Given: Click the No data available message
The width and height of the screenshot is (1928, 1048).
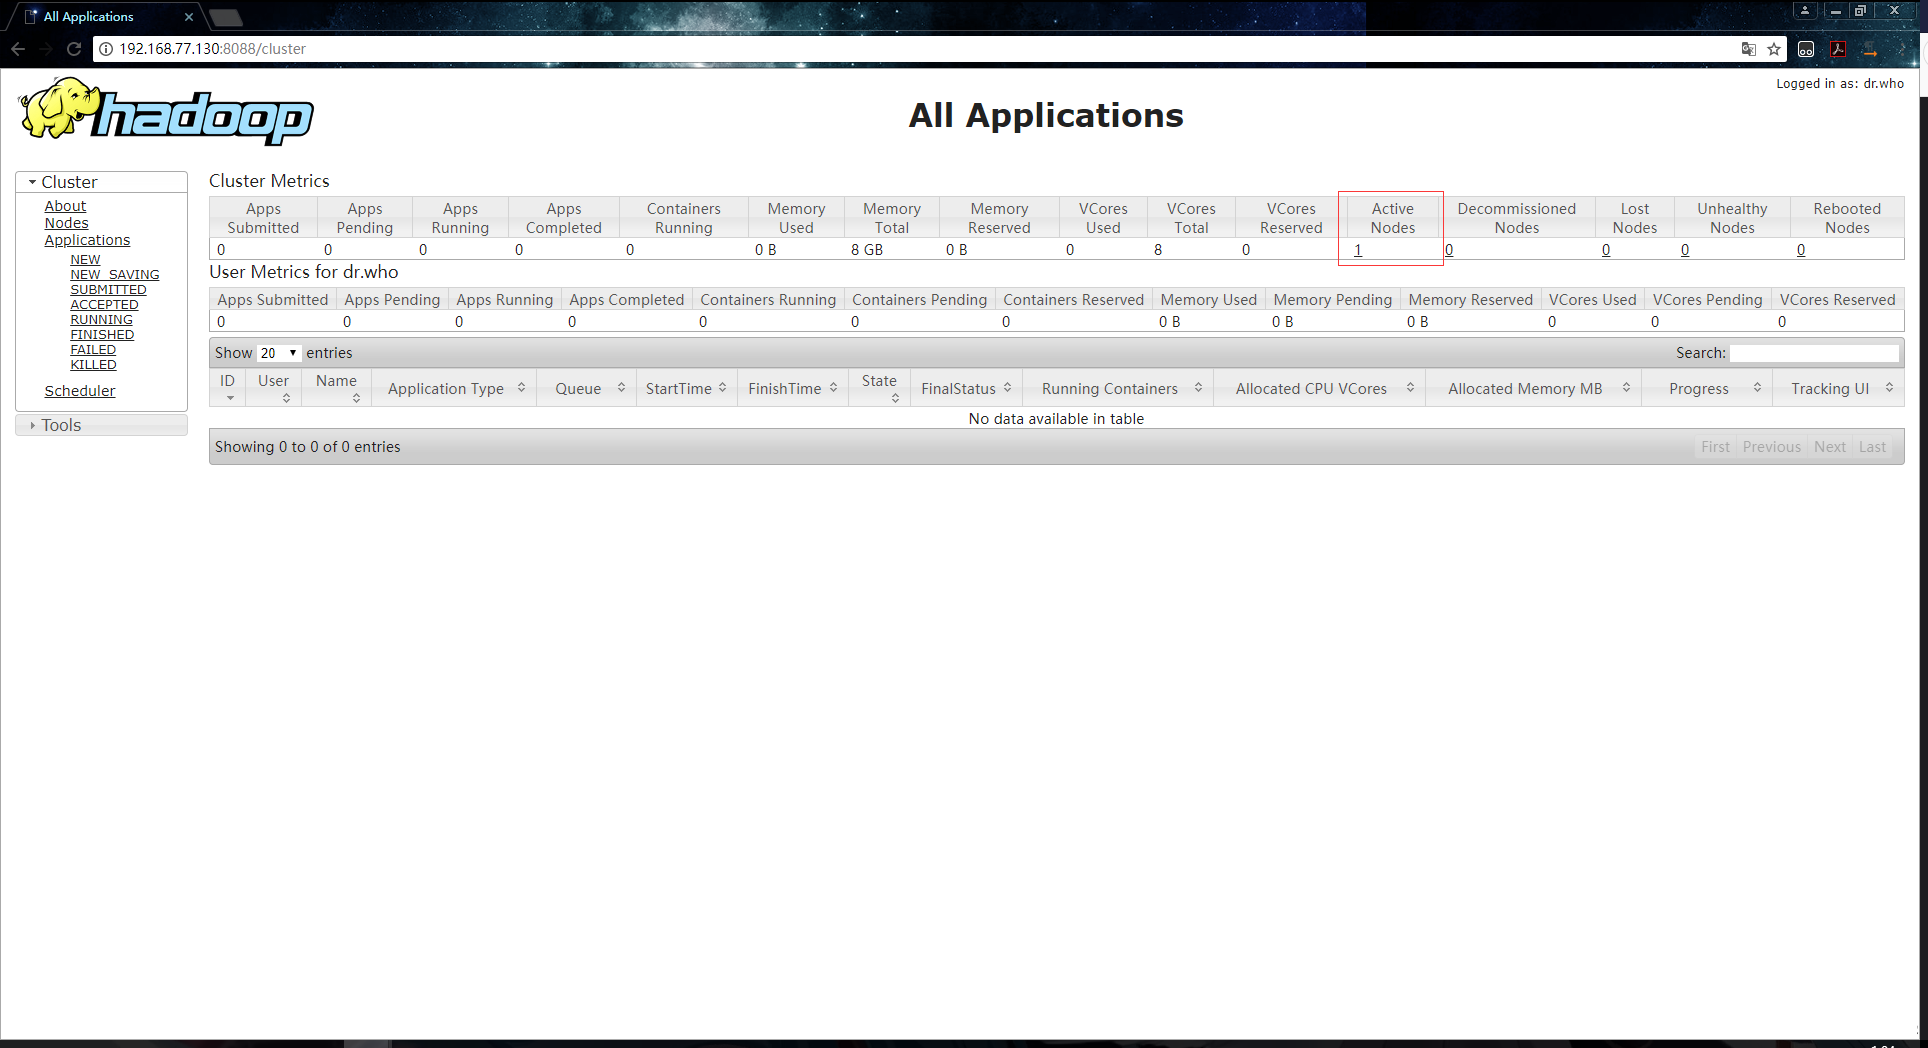Looking at the screenshot, I should point(1056,419).
